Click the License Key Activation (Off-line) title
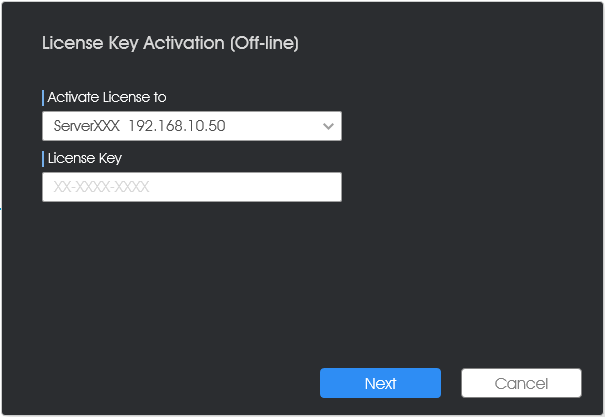The height and width of the screenshot is (417, 605). (x=170, y=43)
